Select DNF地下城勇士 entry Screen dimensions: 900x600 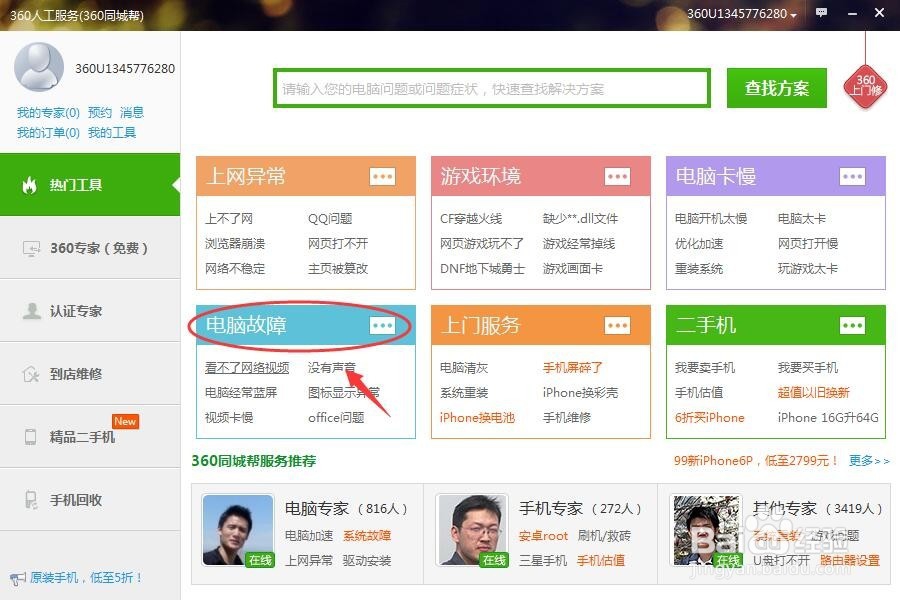tap(483, 269)
